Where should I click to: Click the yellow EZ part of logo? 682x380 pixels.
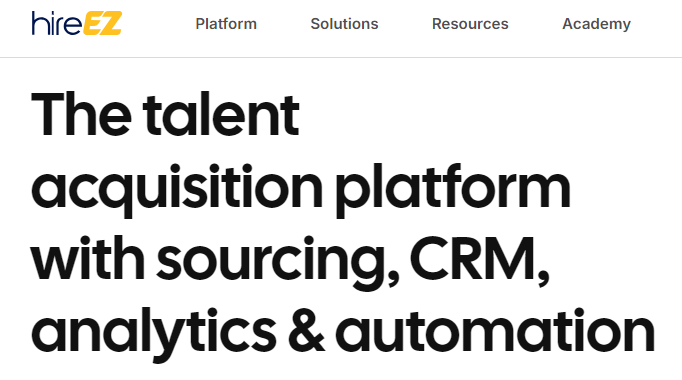(102, 23)
